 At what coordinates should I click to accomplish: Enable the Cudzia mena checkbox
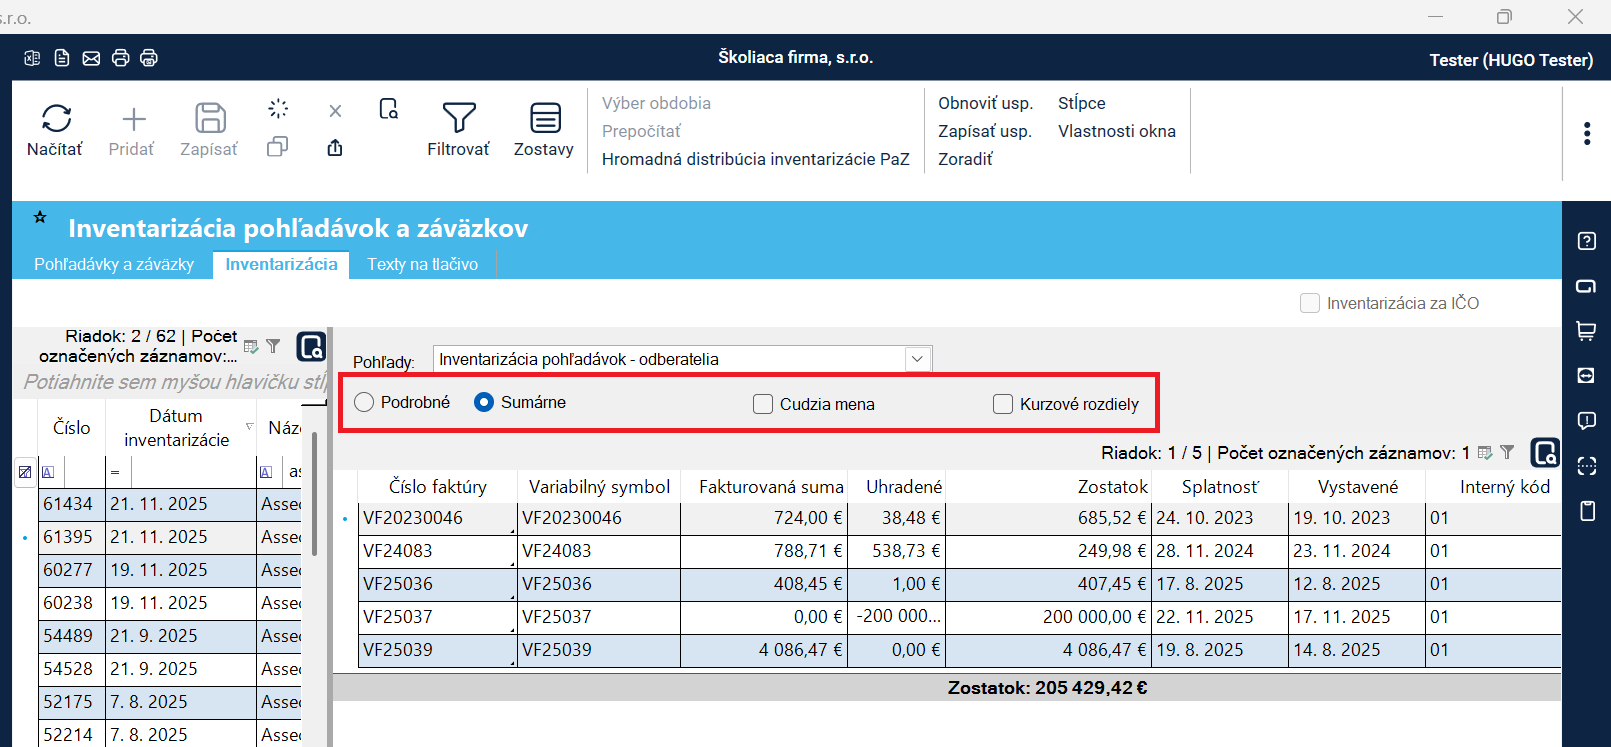pyautogui.click(x=763, y=404)
